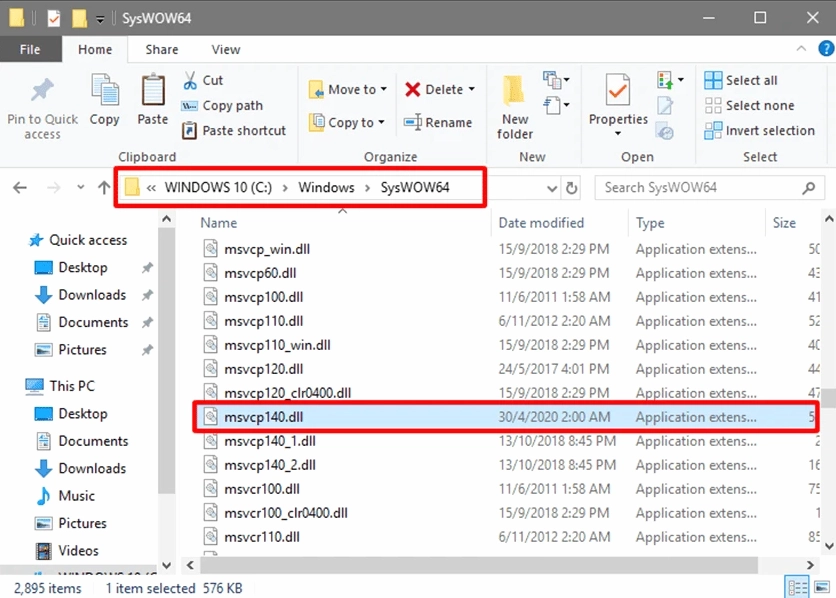
Task: Switch to Details view icon in status bar
Action: [x=797, y=587]
